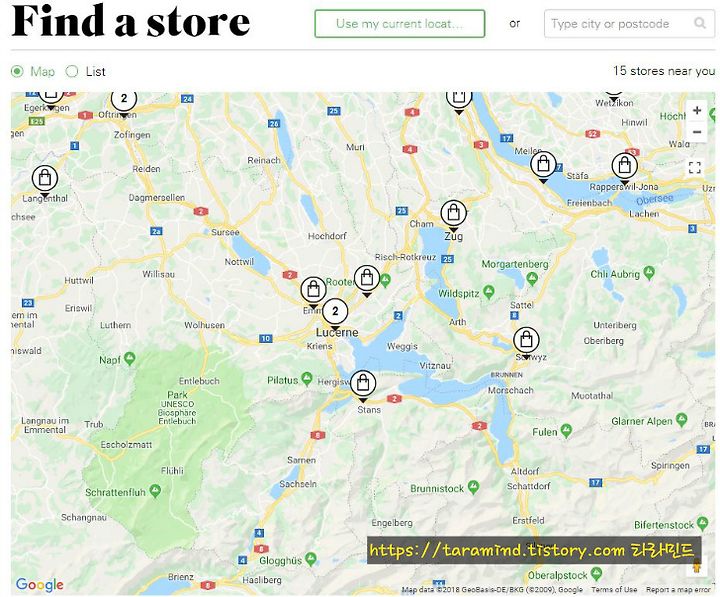Click the Altdorf town label

(x=525, y=471)
